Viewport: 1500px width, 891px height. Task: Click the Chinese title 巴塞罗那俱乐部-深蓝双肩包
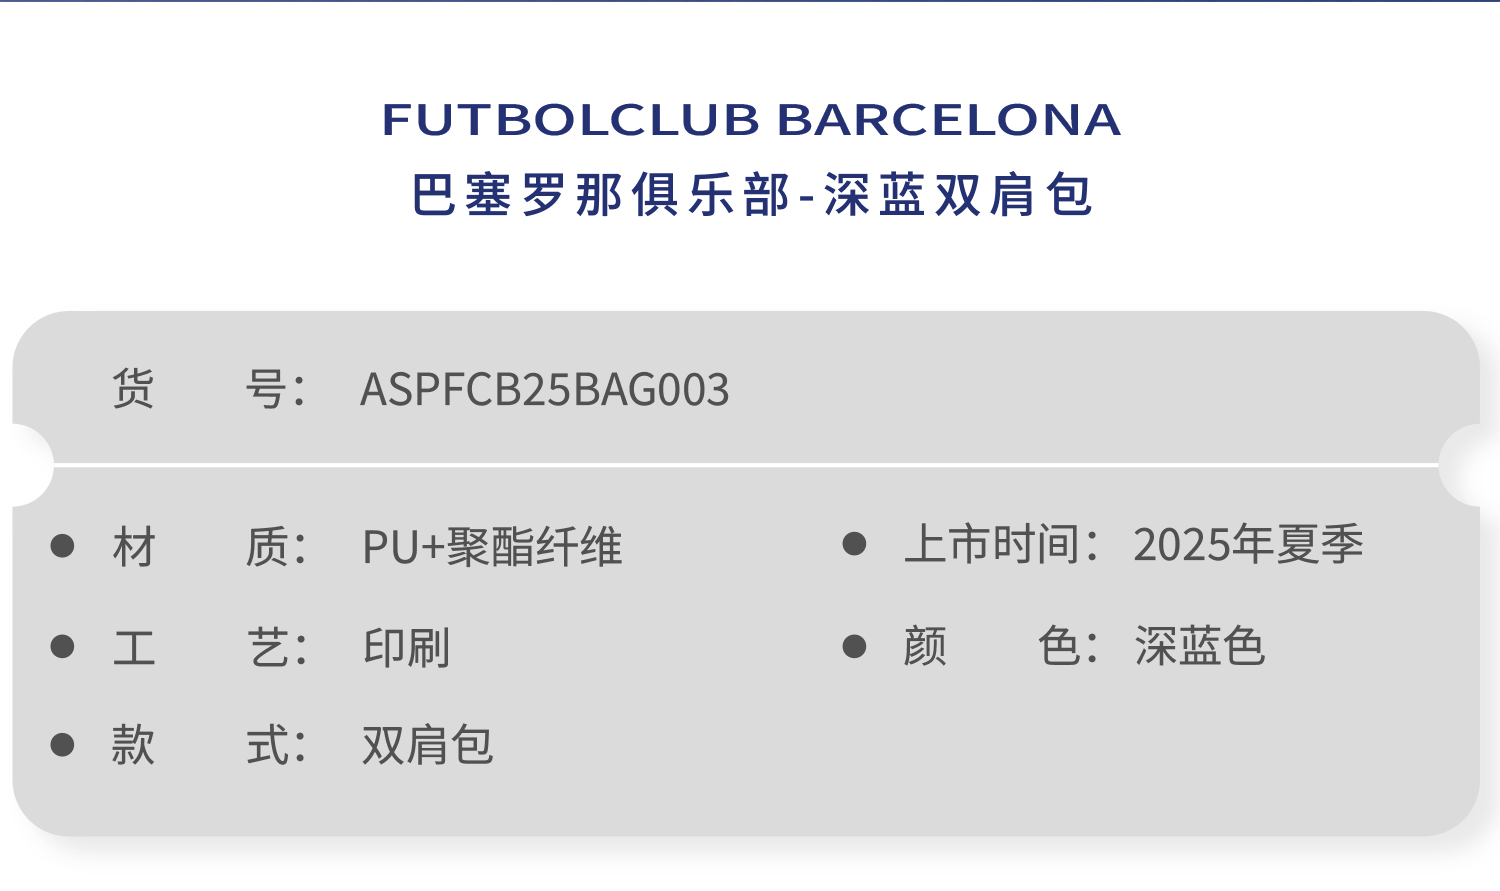(x=751, y=195)
